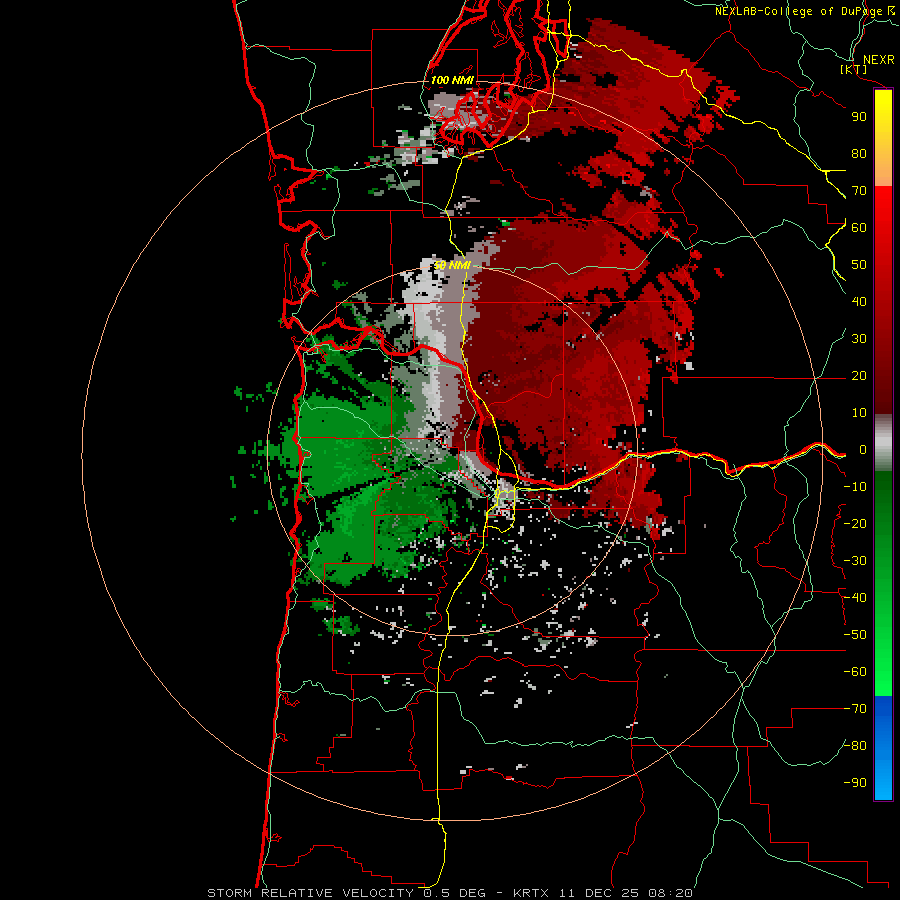Click the [KT] units label
The width and height of the screenshot is (900, 900).
tap(854, 69)
